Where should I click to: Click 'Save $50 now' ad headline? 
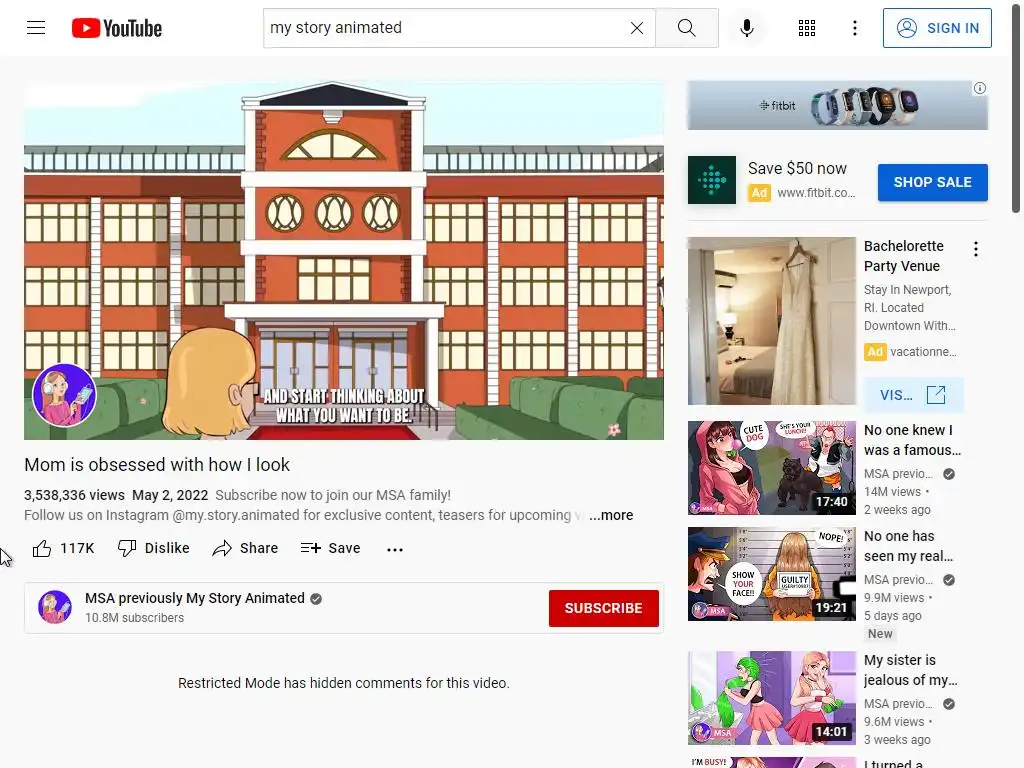(797, 168)
